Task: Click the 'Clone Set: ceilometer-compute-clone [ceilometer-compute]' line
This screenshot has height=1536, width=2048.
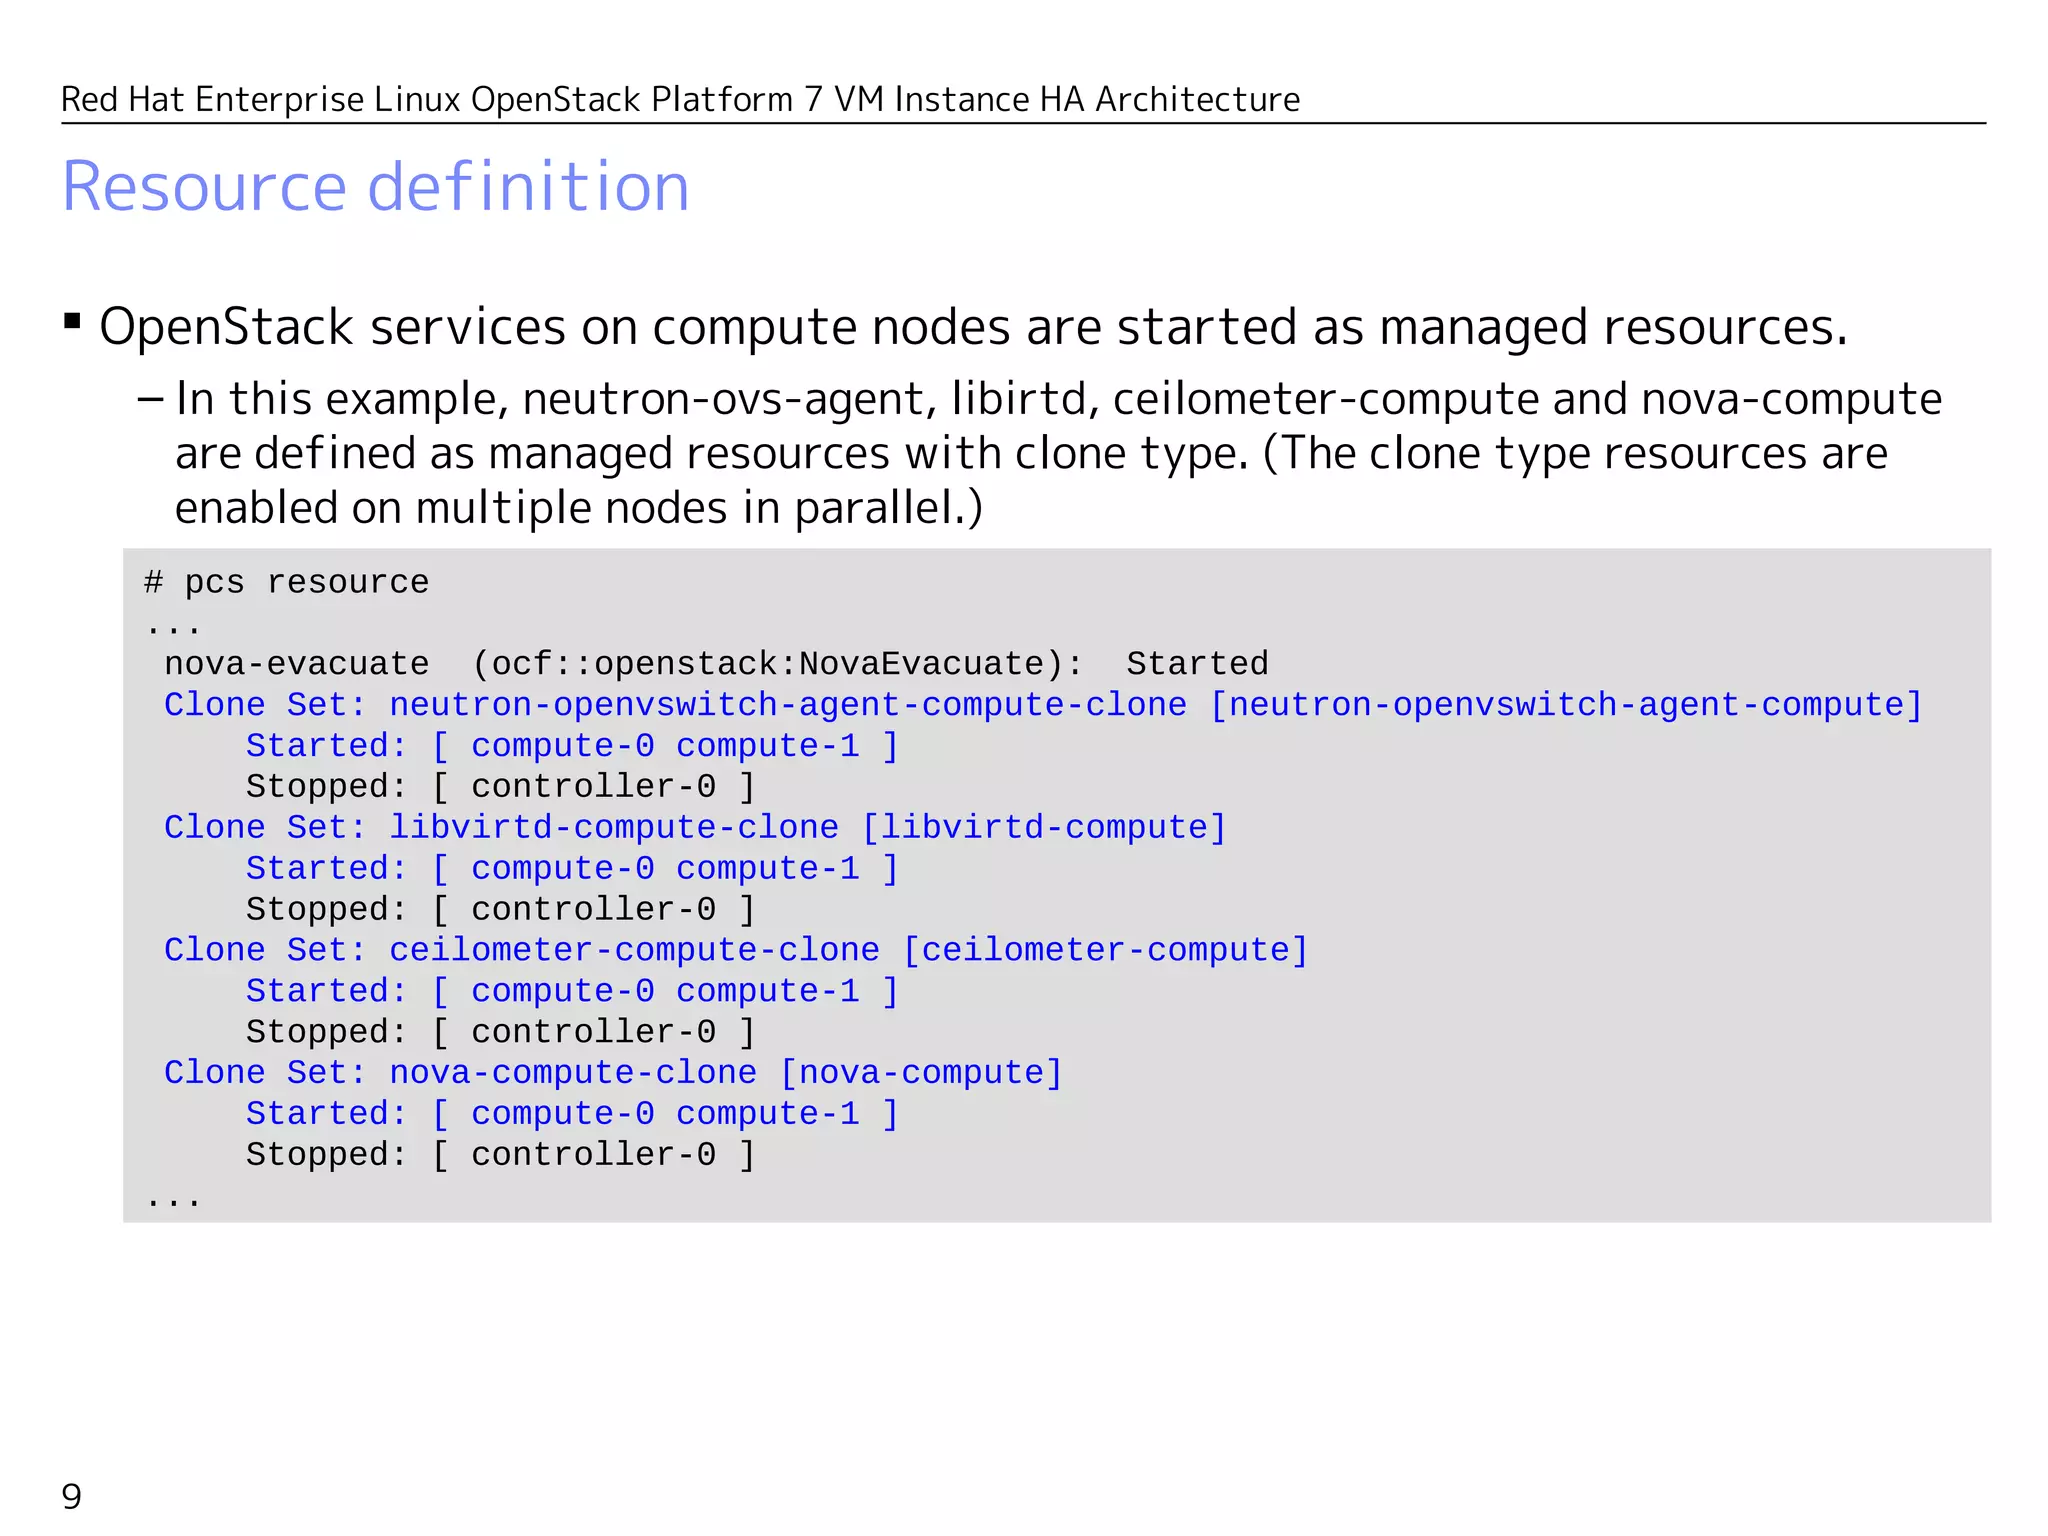Action: point(736,950)
